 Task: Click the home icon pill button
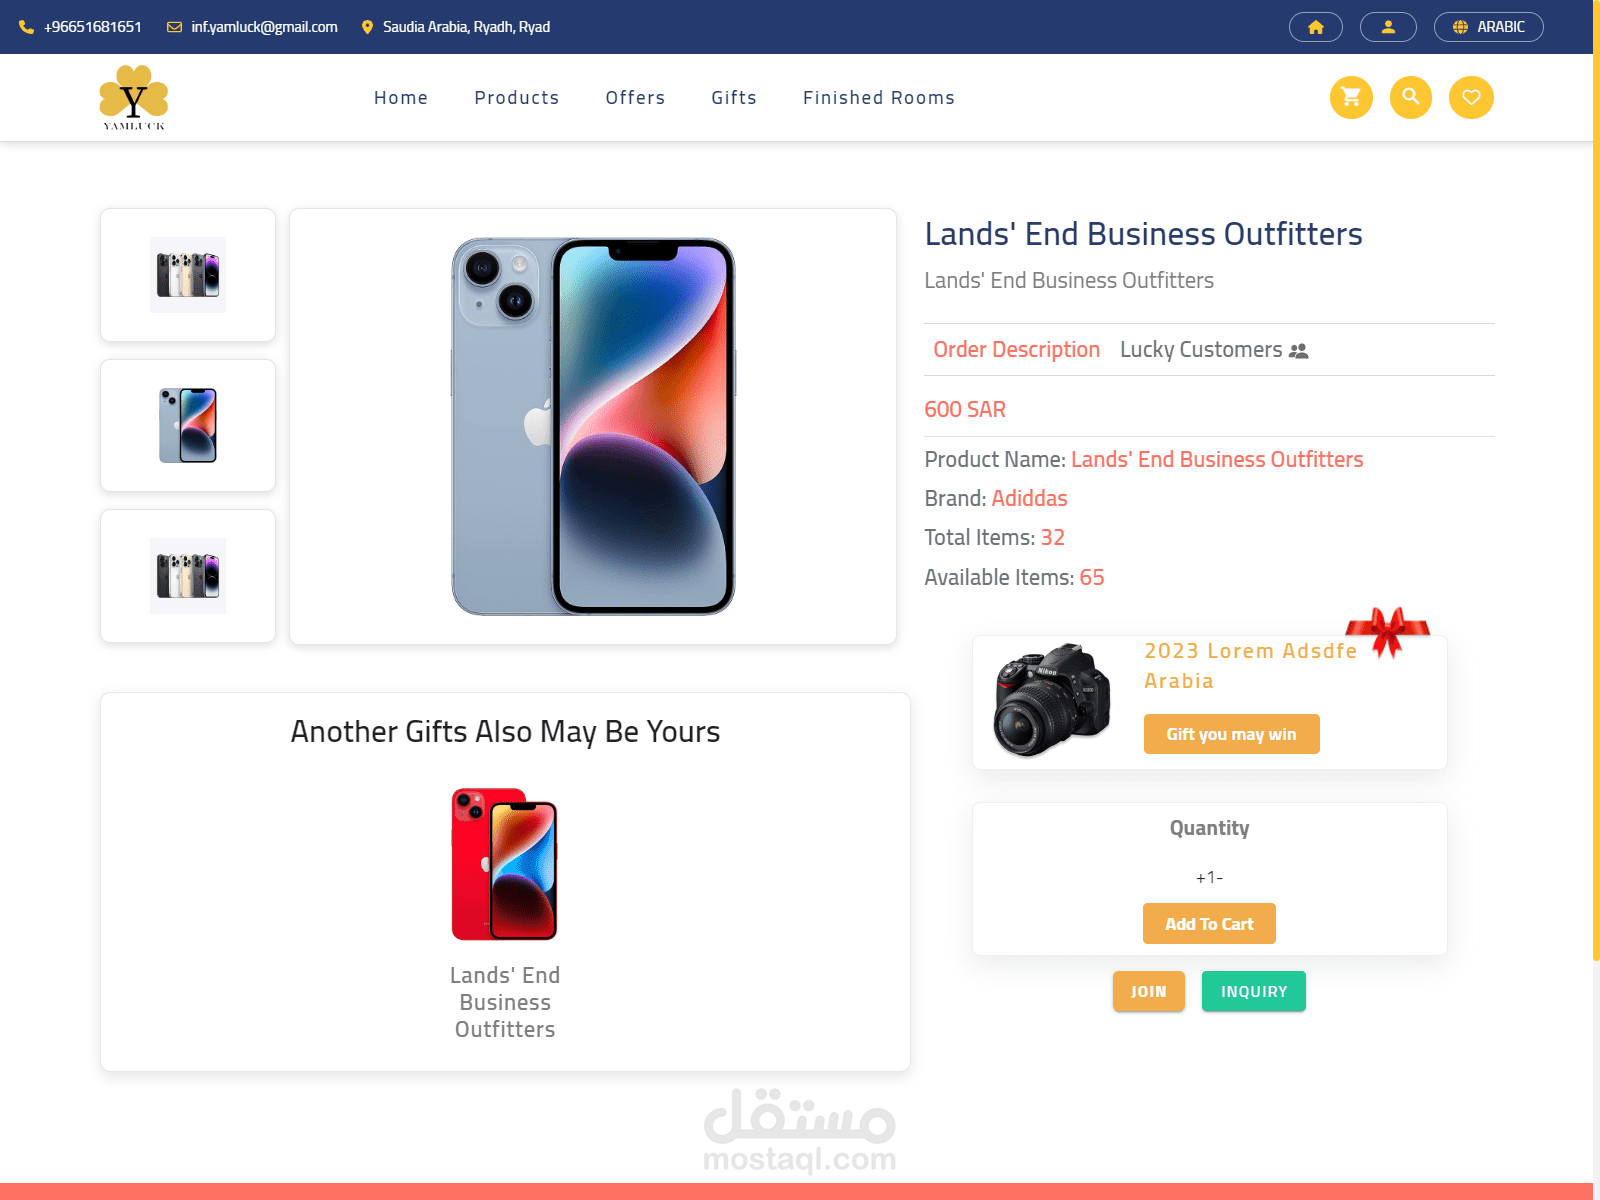[1316, 27]
